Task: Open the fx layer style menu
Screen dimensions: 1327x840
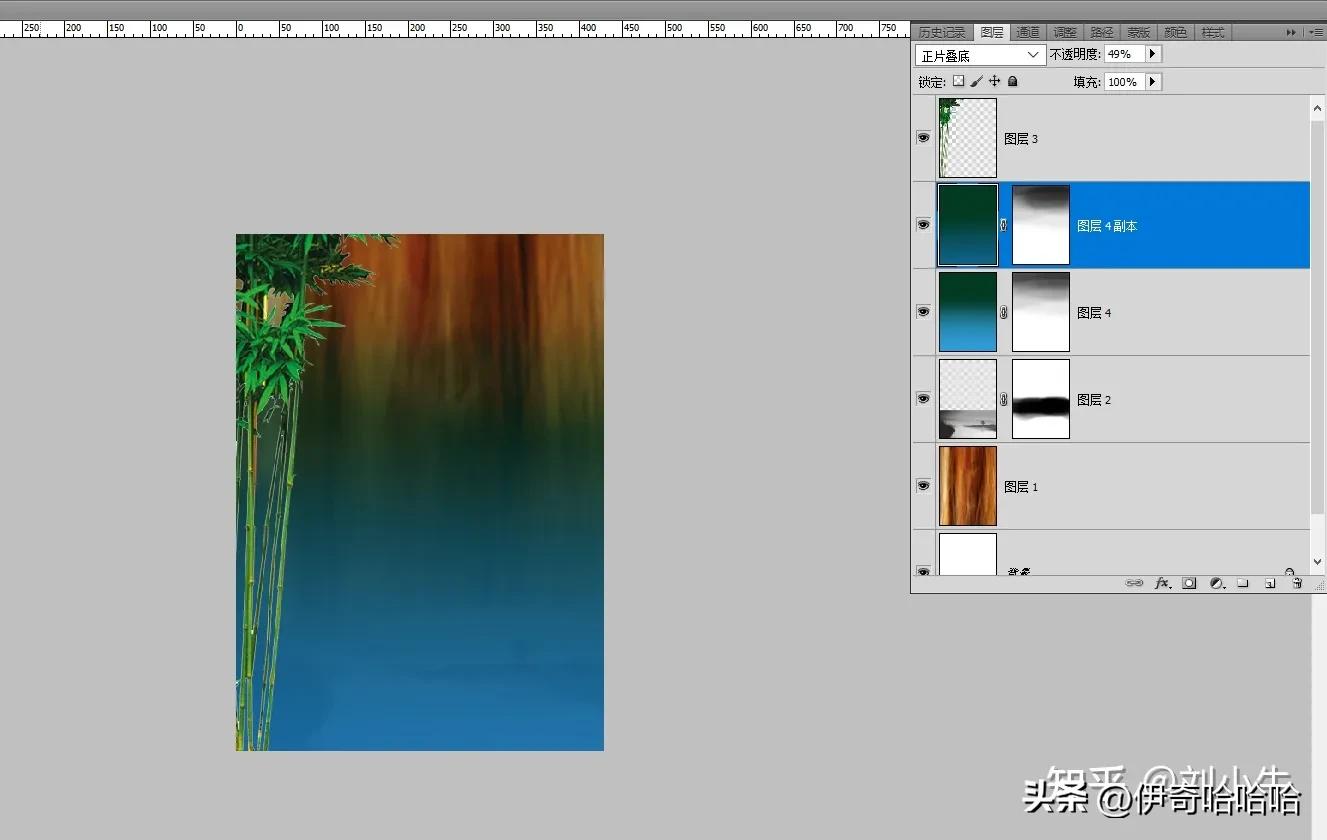Action: 1162,583
